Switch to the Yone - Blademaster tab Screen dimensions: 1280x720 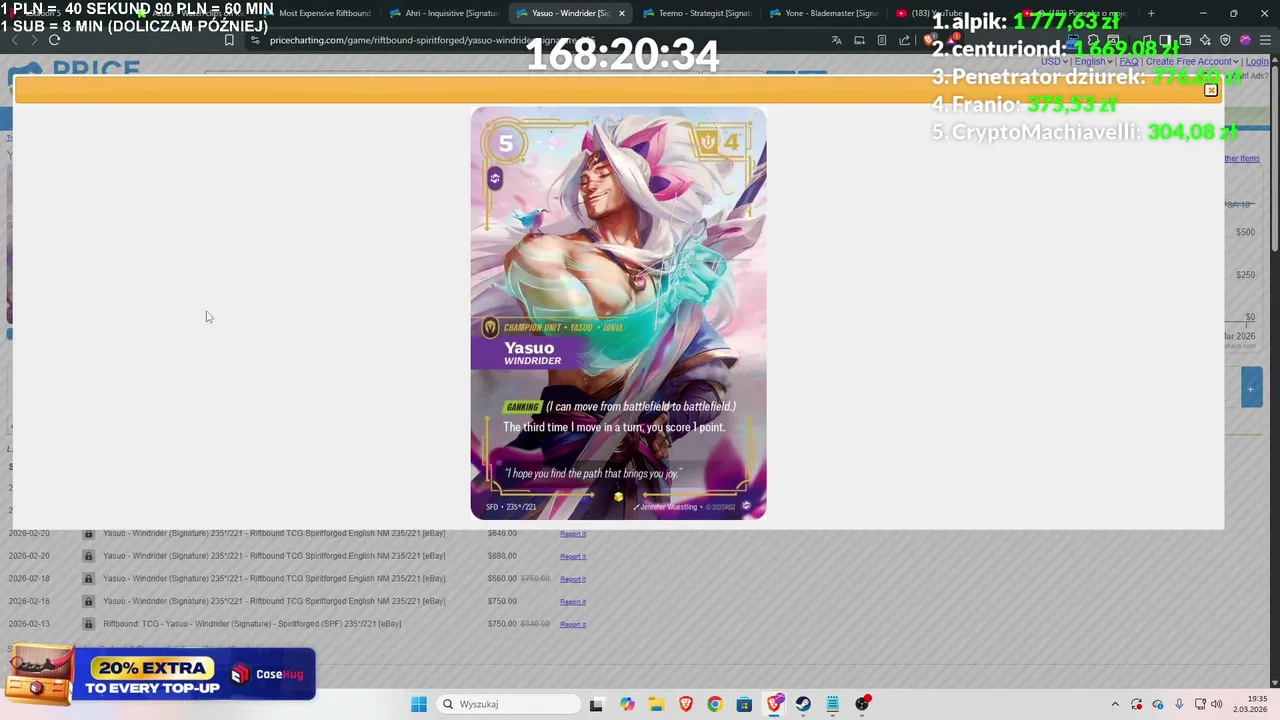823,13
